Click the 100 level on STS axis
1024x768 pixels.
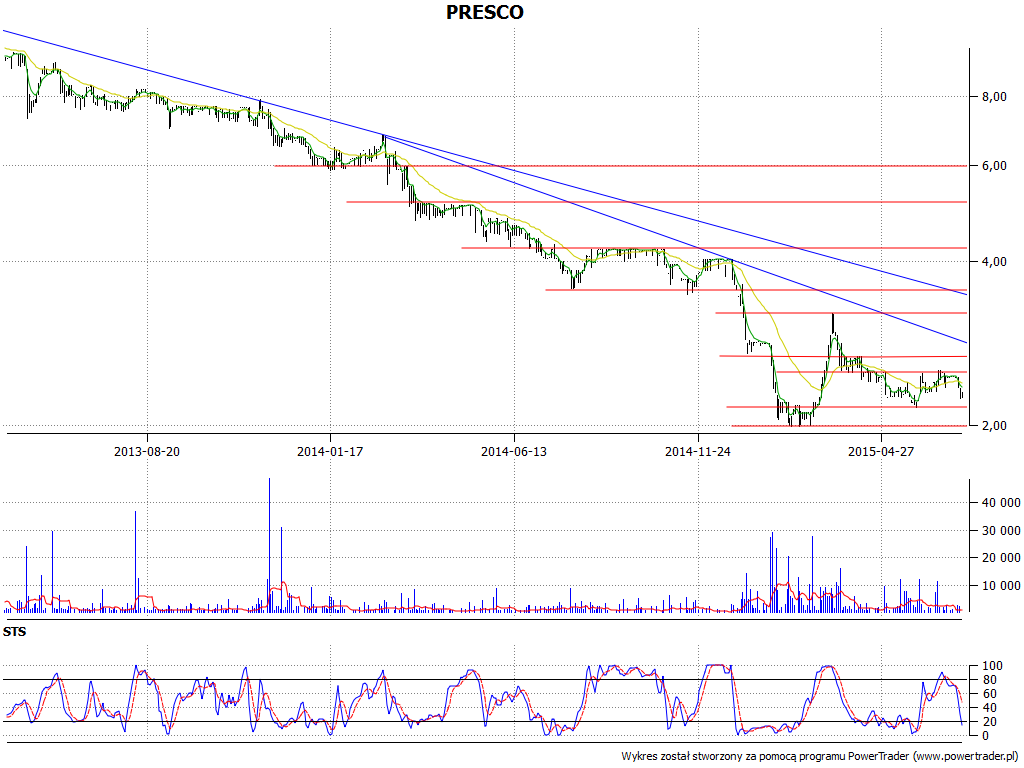992,666
